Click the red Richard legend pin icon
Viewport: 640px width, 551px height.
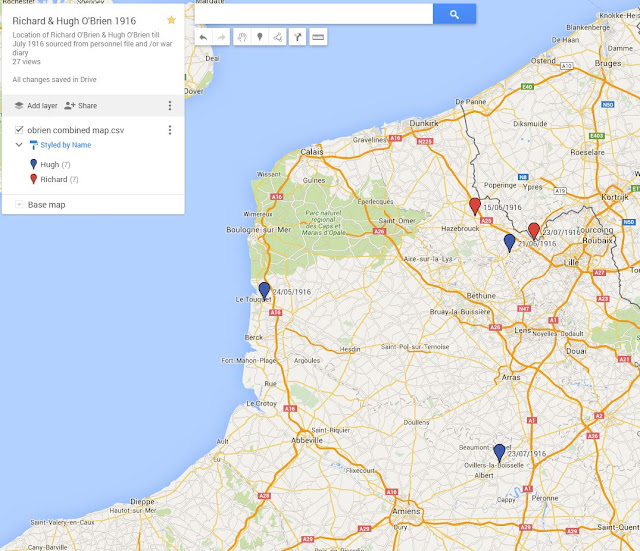[33, 179]
